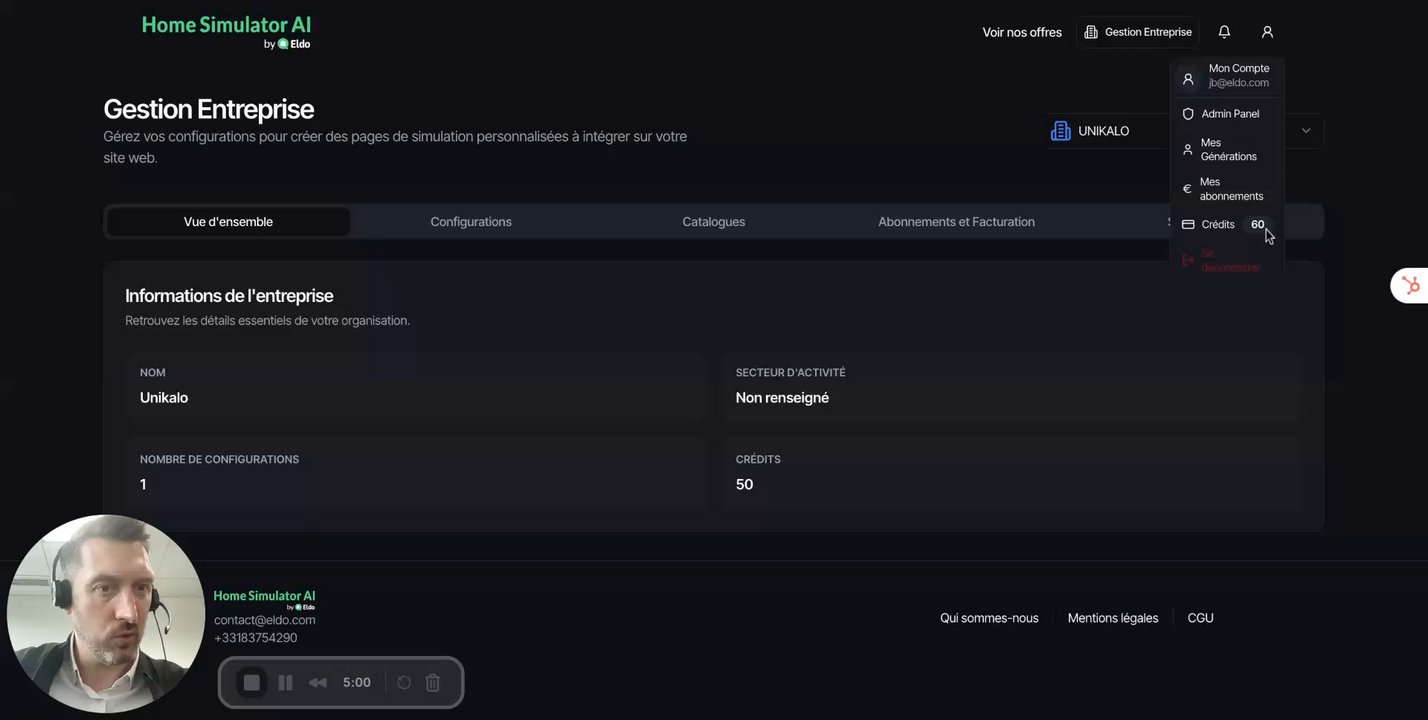Click the notifications bell icon

(x=1224, y=32)
